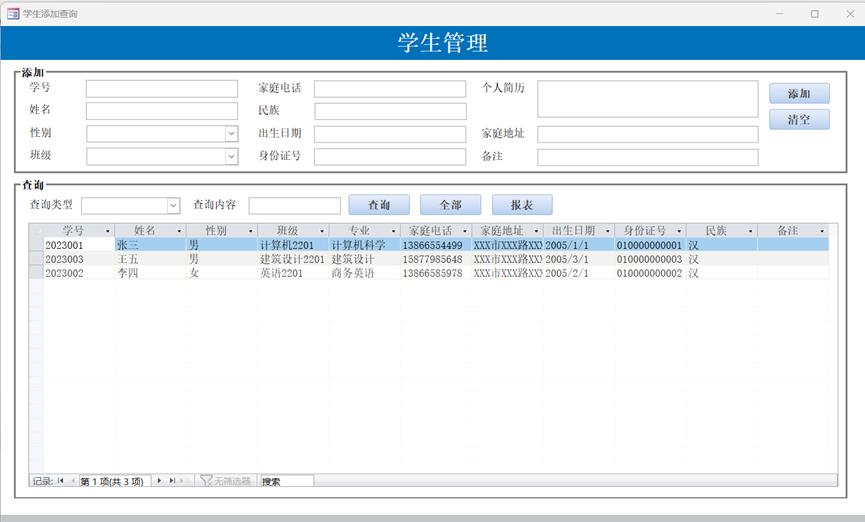The width and height of the screenshot is (865, 522).
Task: Select cell 王五 in the table
Action: [151, 259]
